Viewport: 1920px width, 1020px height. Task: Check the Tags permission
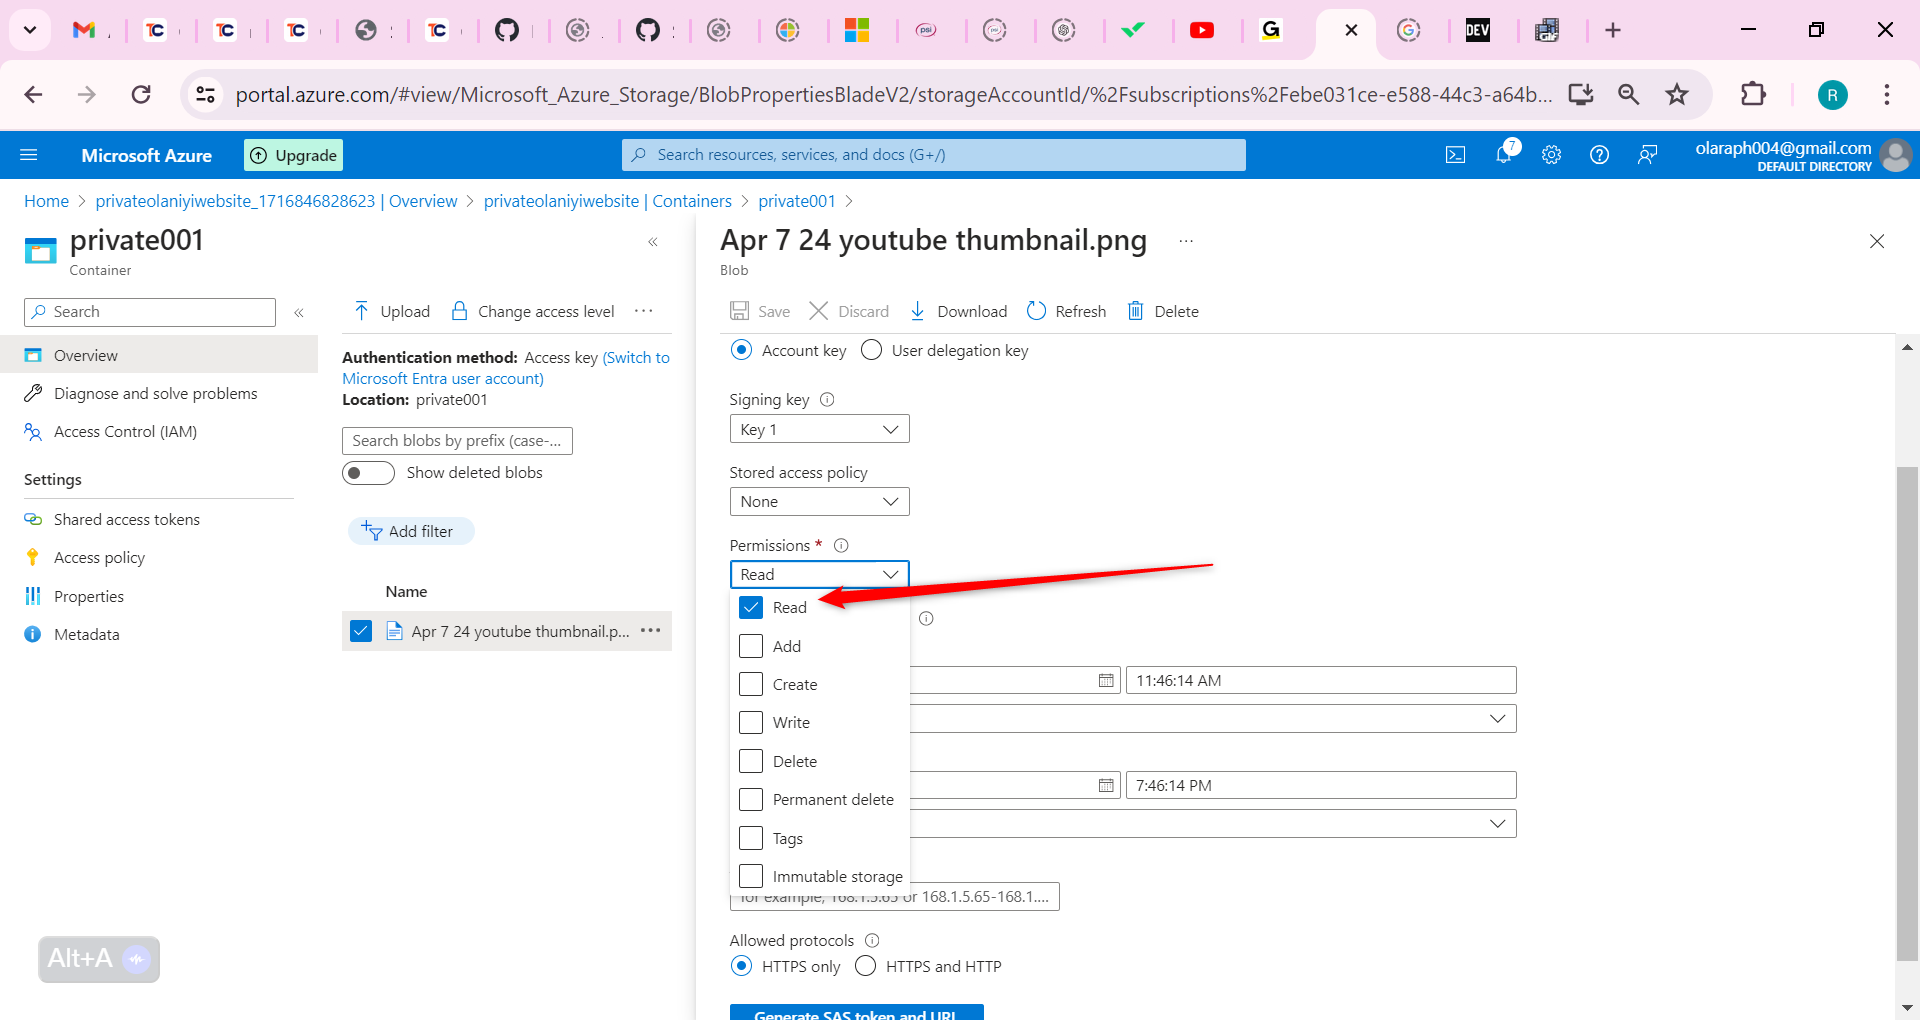pos(751,838)
